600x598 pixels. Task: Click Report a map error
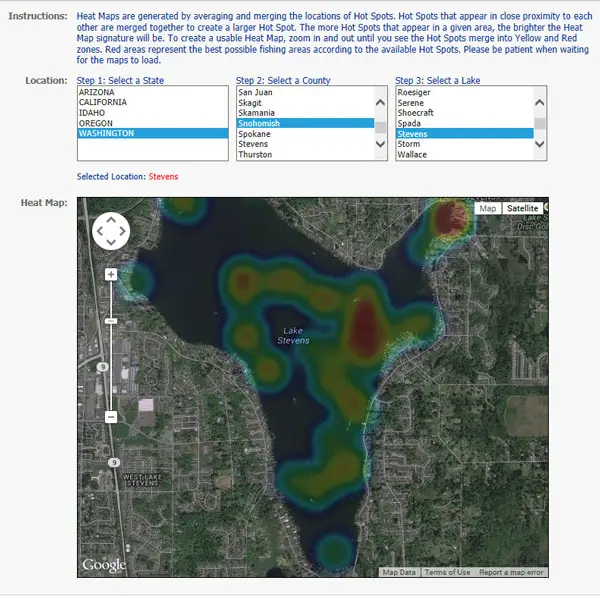(x=511, y=572)
